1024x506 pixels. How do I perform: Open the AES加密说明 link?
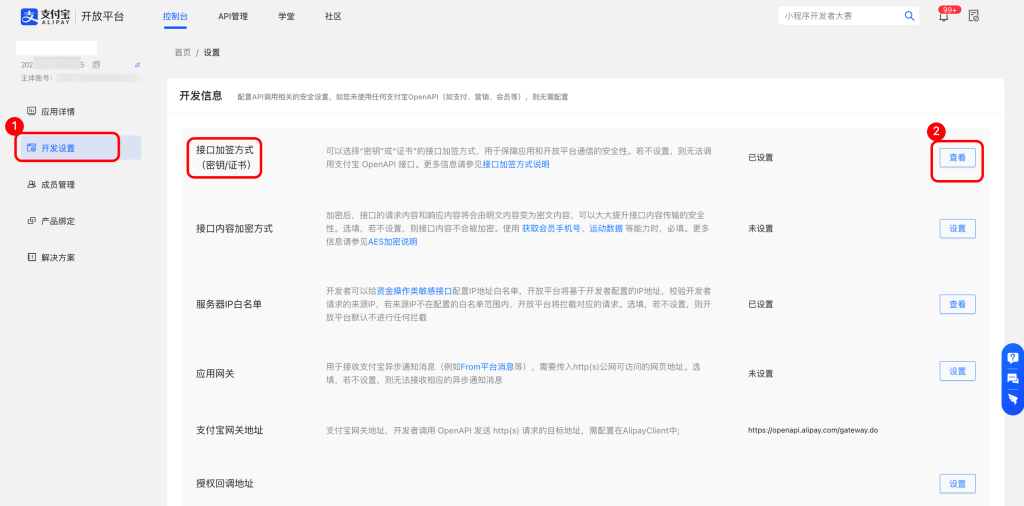tap(394, 241)
